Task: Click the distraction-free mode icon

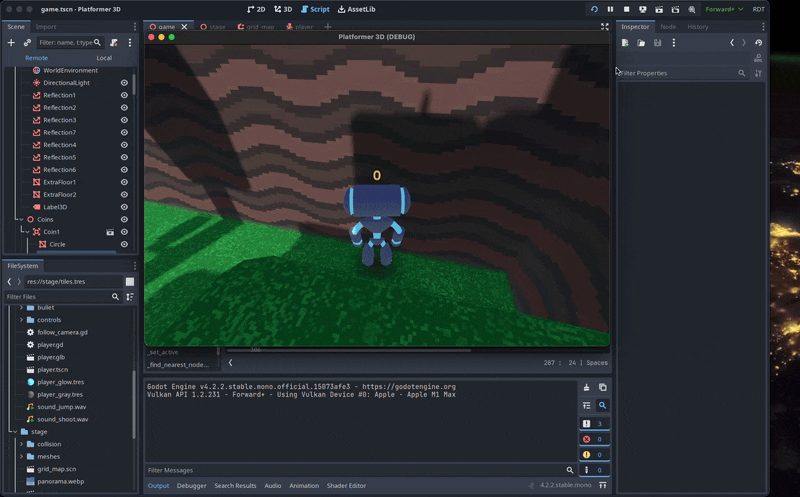Action: coord(604,27)
